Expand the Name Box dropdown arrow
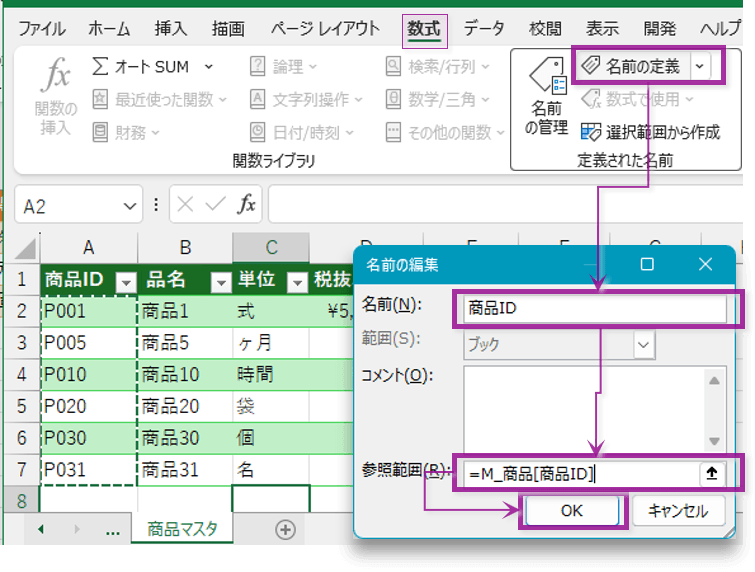The image size is (755, 572). tap(129, 206)
